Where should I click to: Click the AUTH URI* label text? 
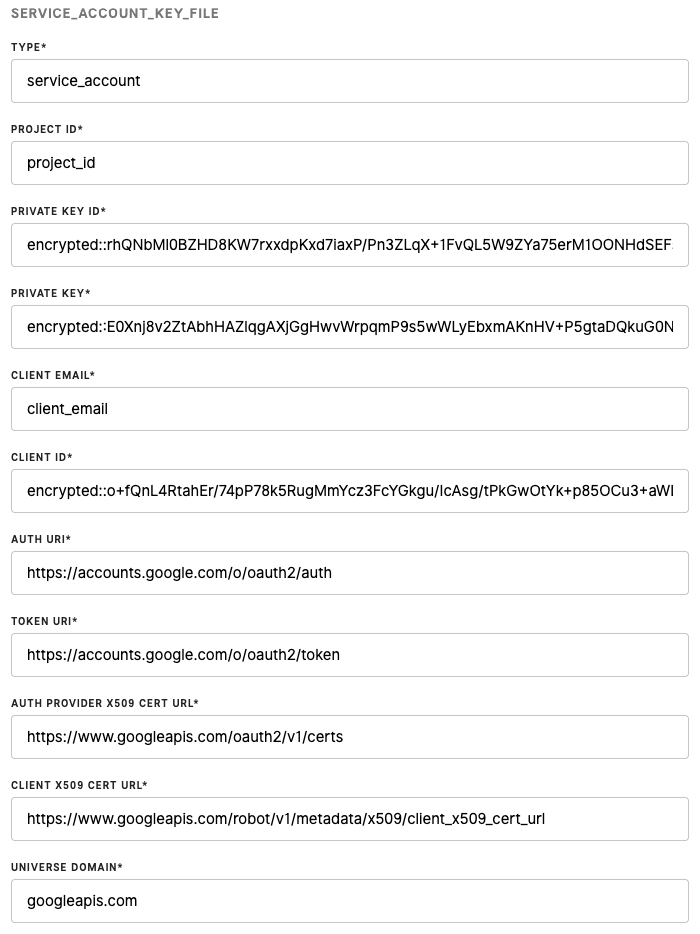(41, 540)
